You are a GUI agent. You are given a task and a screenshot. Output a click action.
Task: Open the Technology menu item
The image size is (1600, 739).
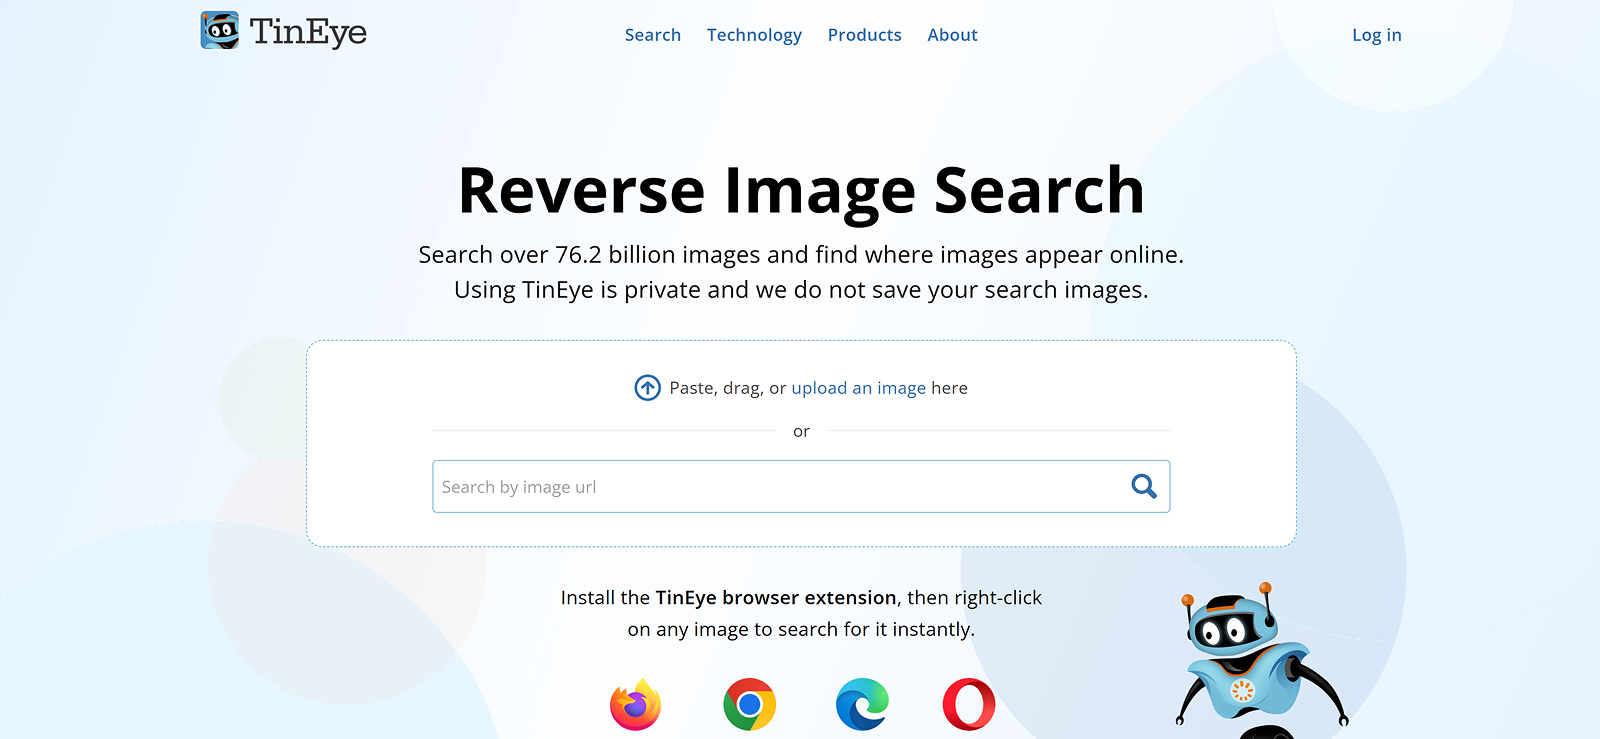[x=754, y=35]
